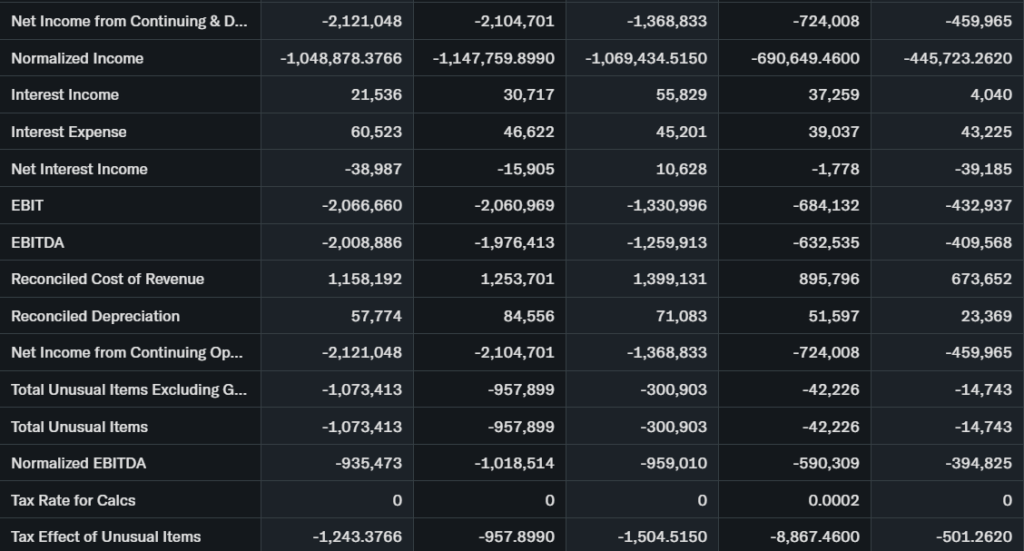Click the Normalized Income row label

(77, 58)
